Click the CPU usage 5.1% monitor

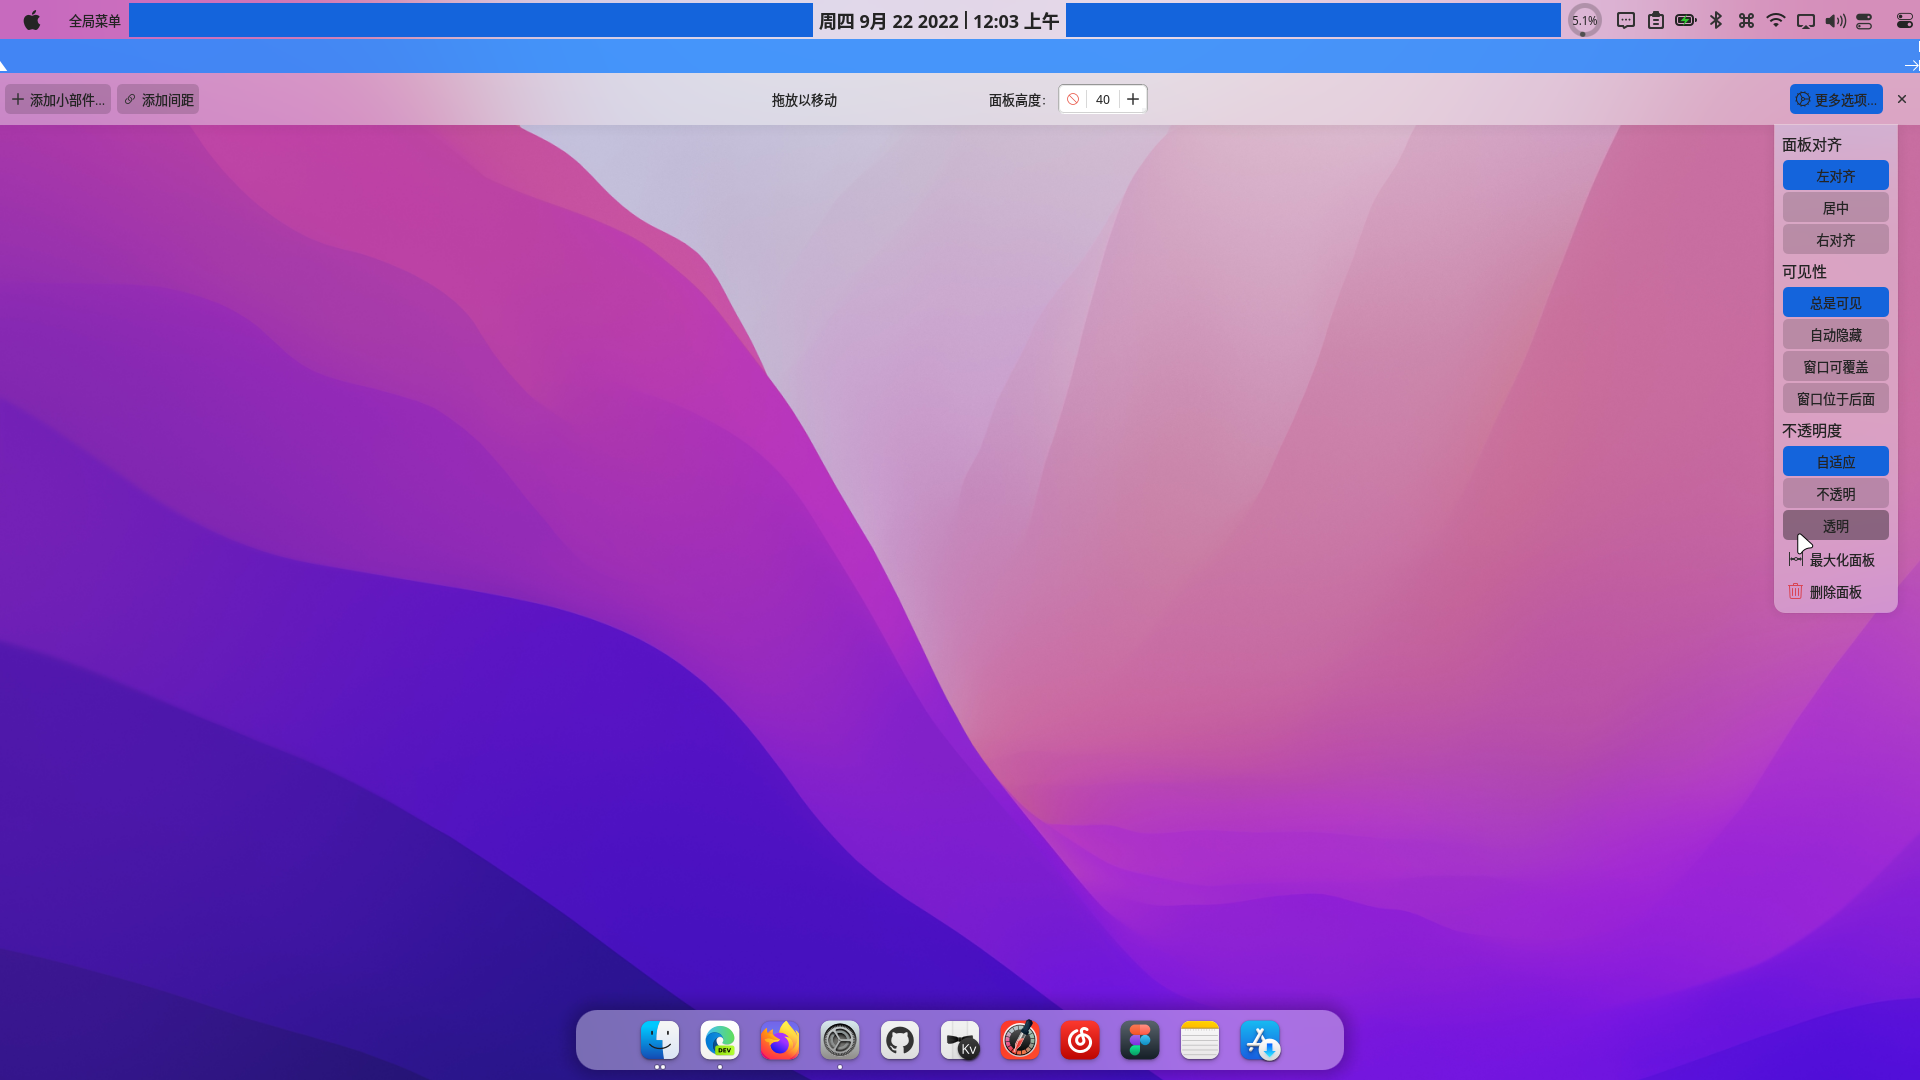1584,20
